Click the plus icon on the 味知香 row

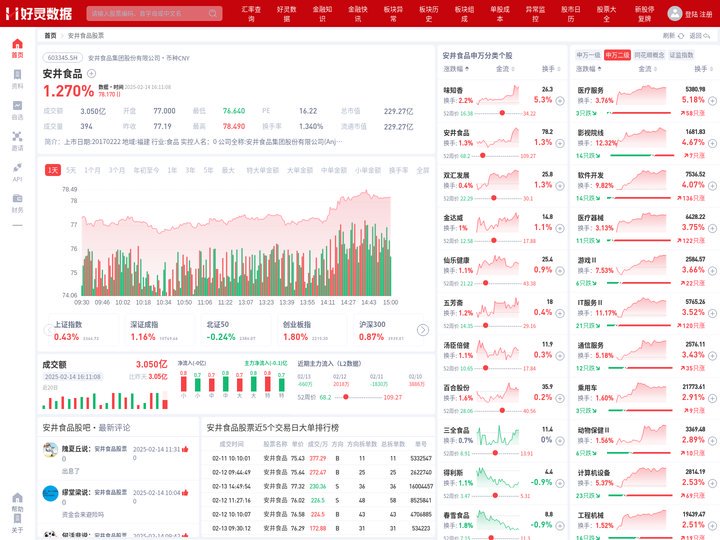[560, 101]
